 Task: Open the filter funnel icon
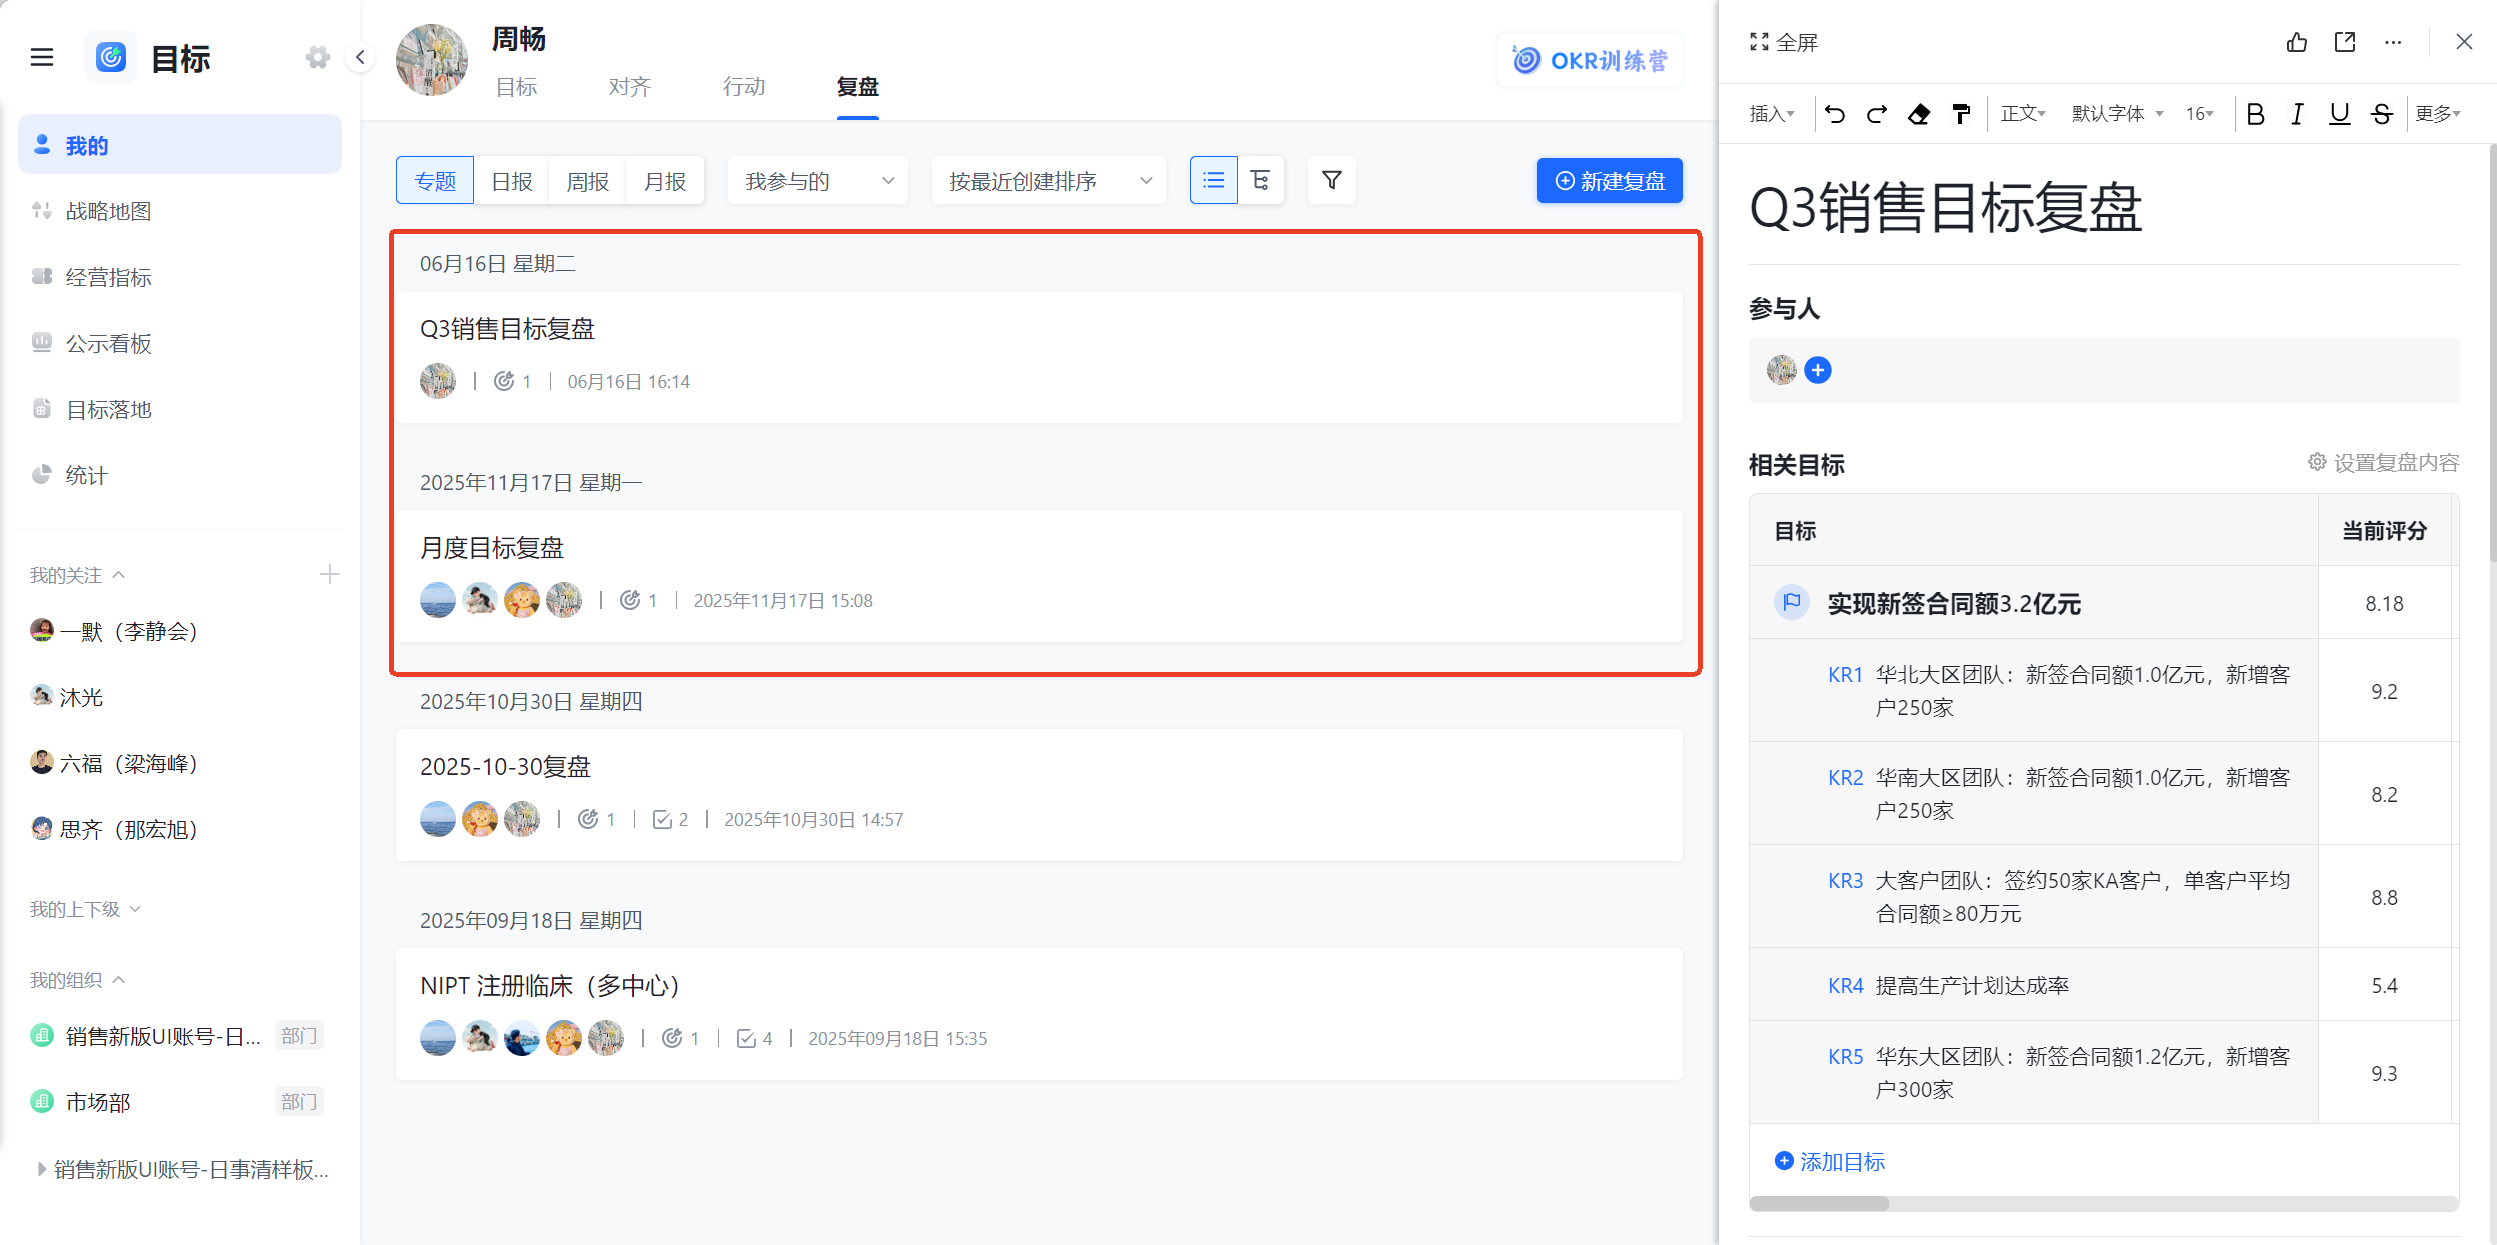click(1332, 180)
